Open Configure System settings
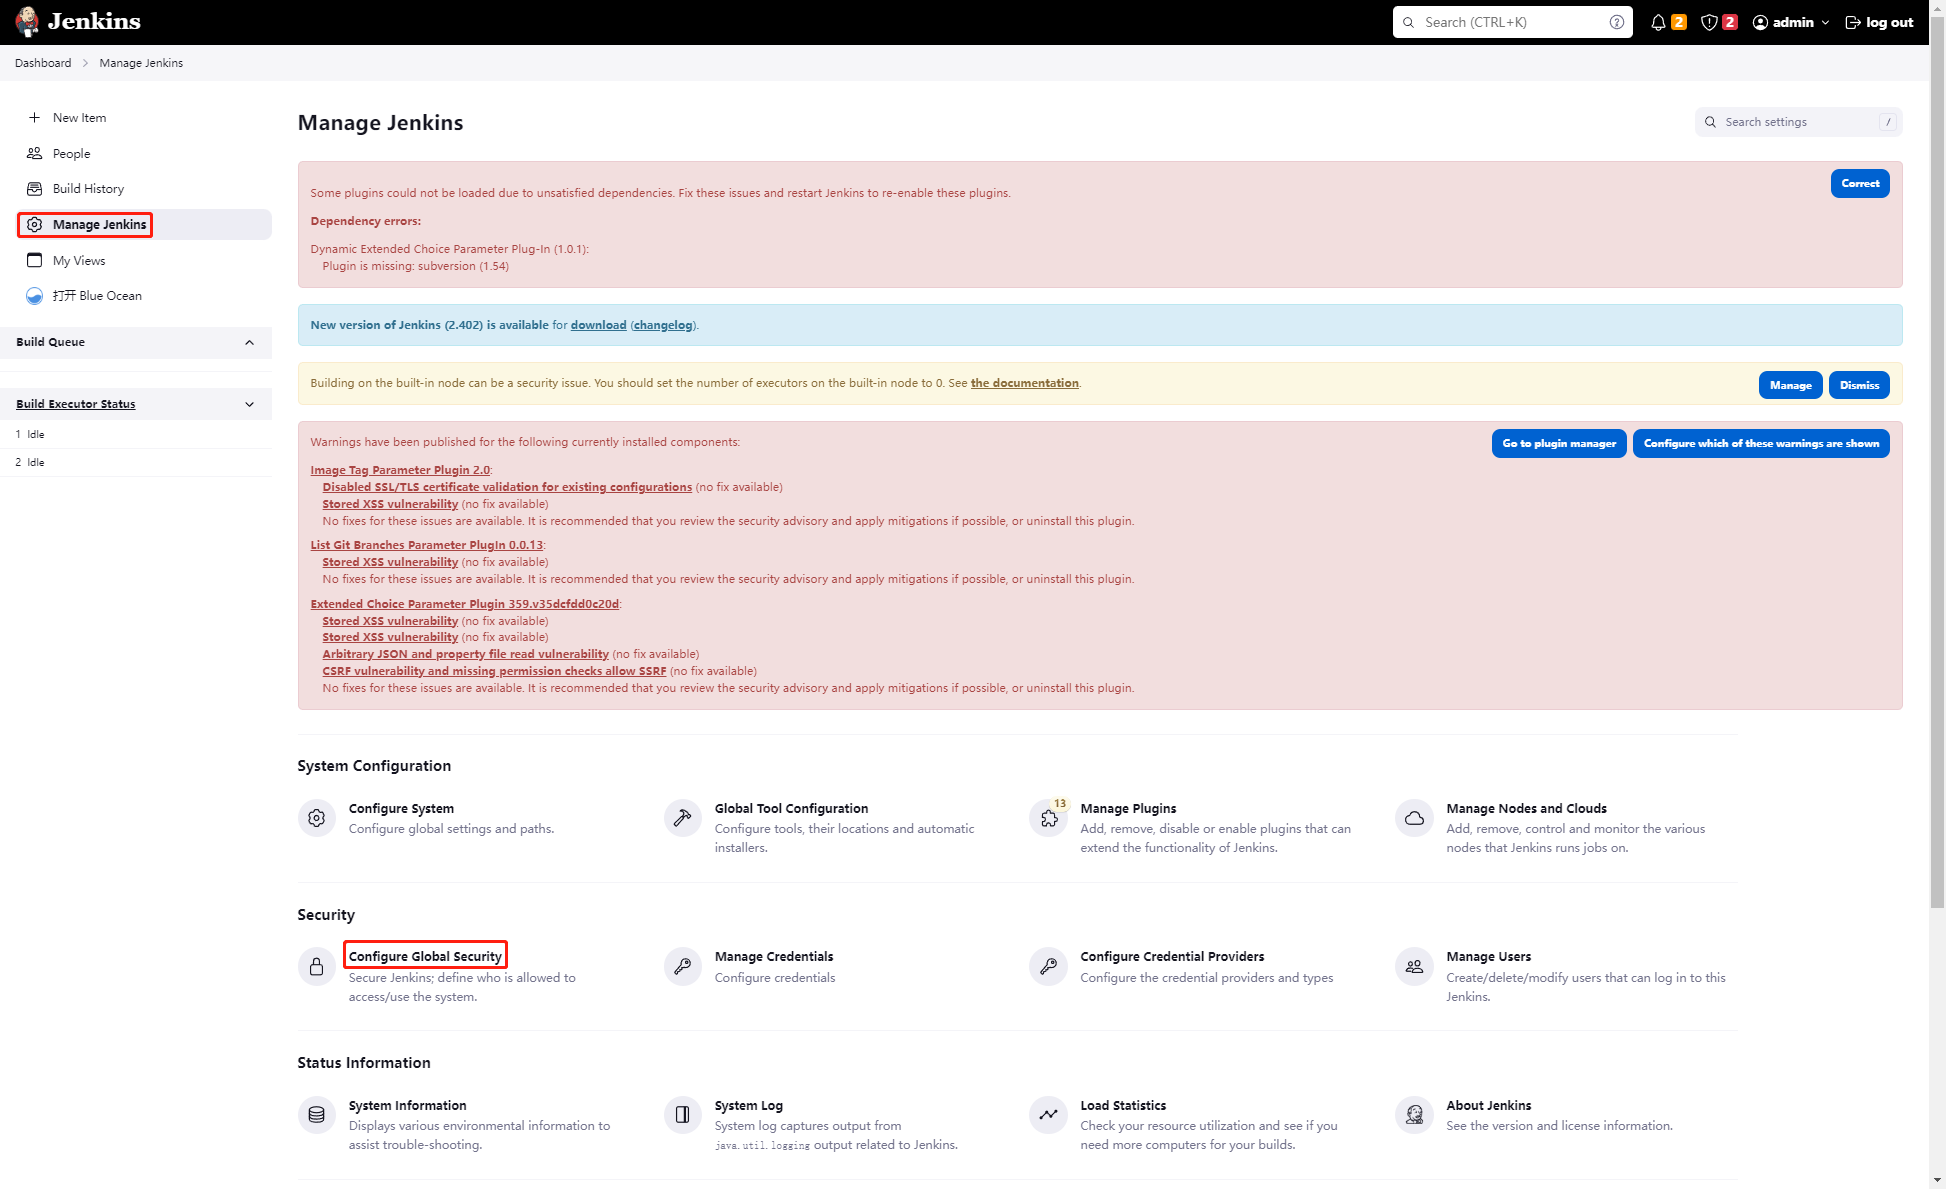This screenshot has height=1189, width=1946. tap(401, 809)
